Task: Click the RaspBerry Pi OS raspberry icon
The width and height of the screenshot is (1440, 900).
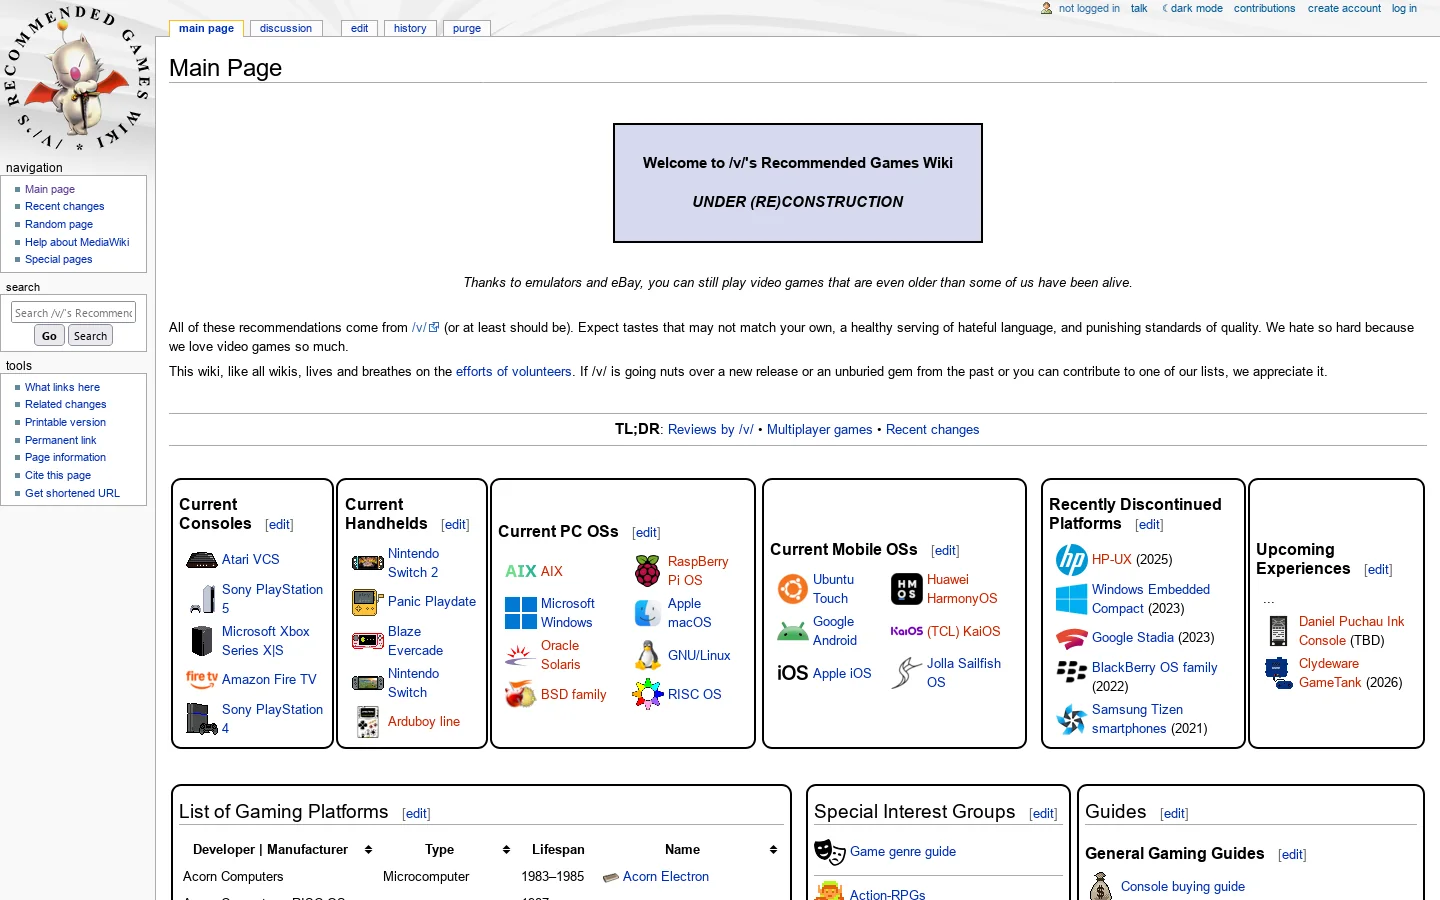Action: coord(648,571)
